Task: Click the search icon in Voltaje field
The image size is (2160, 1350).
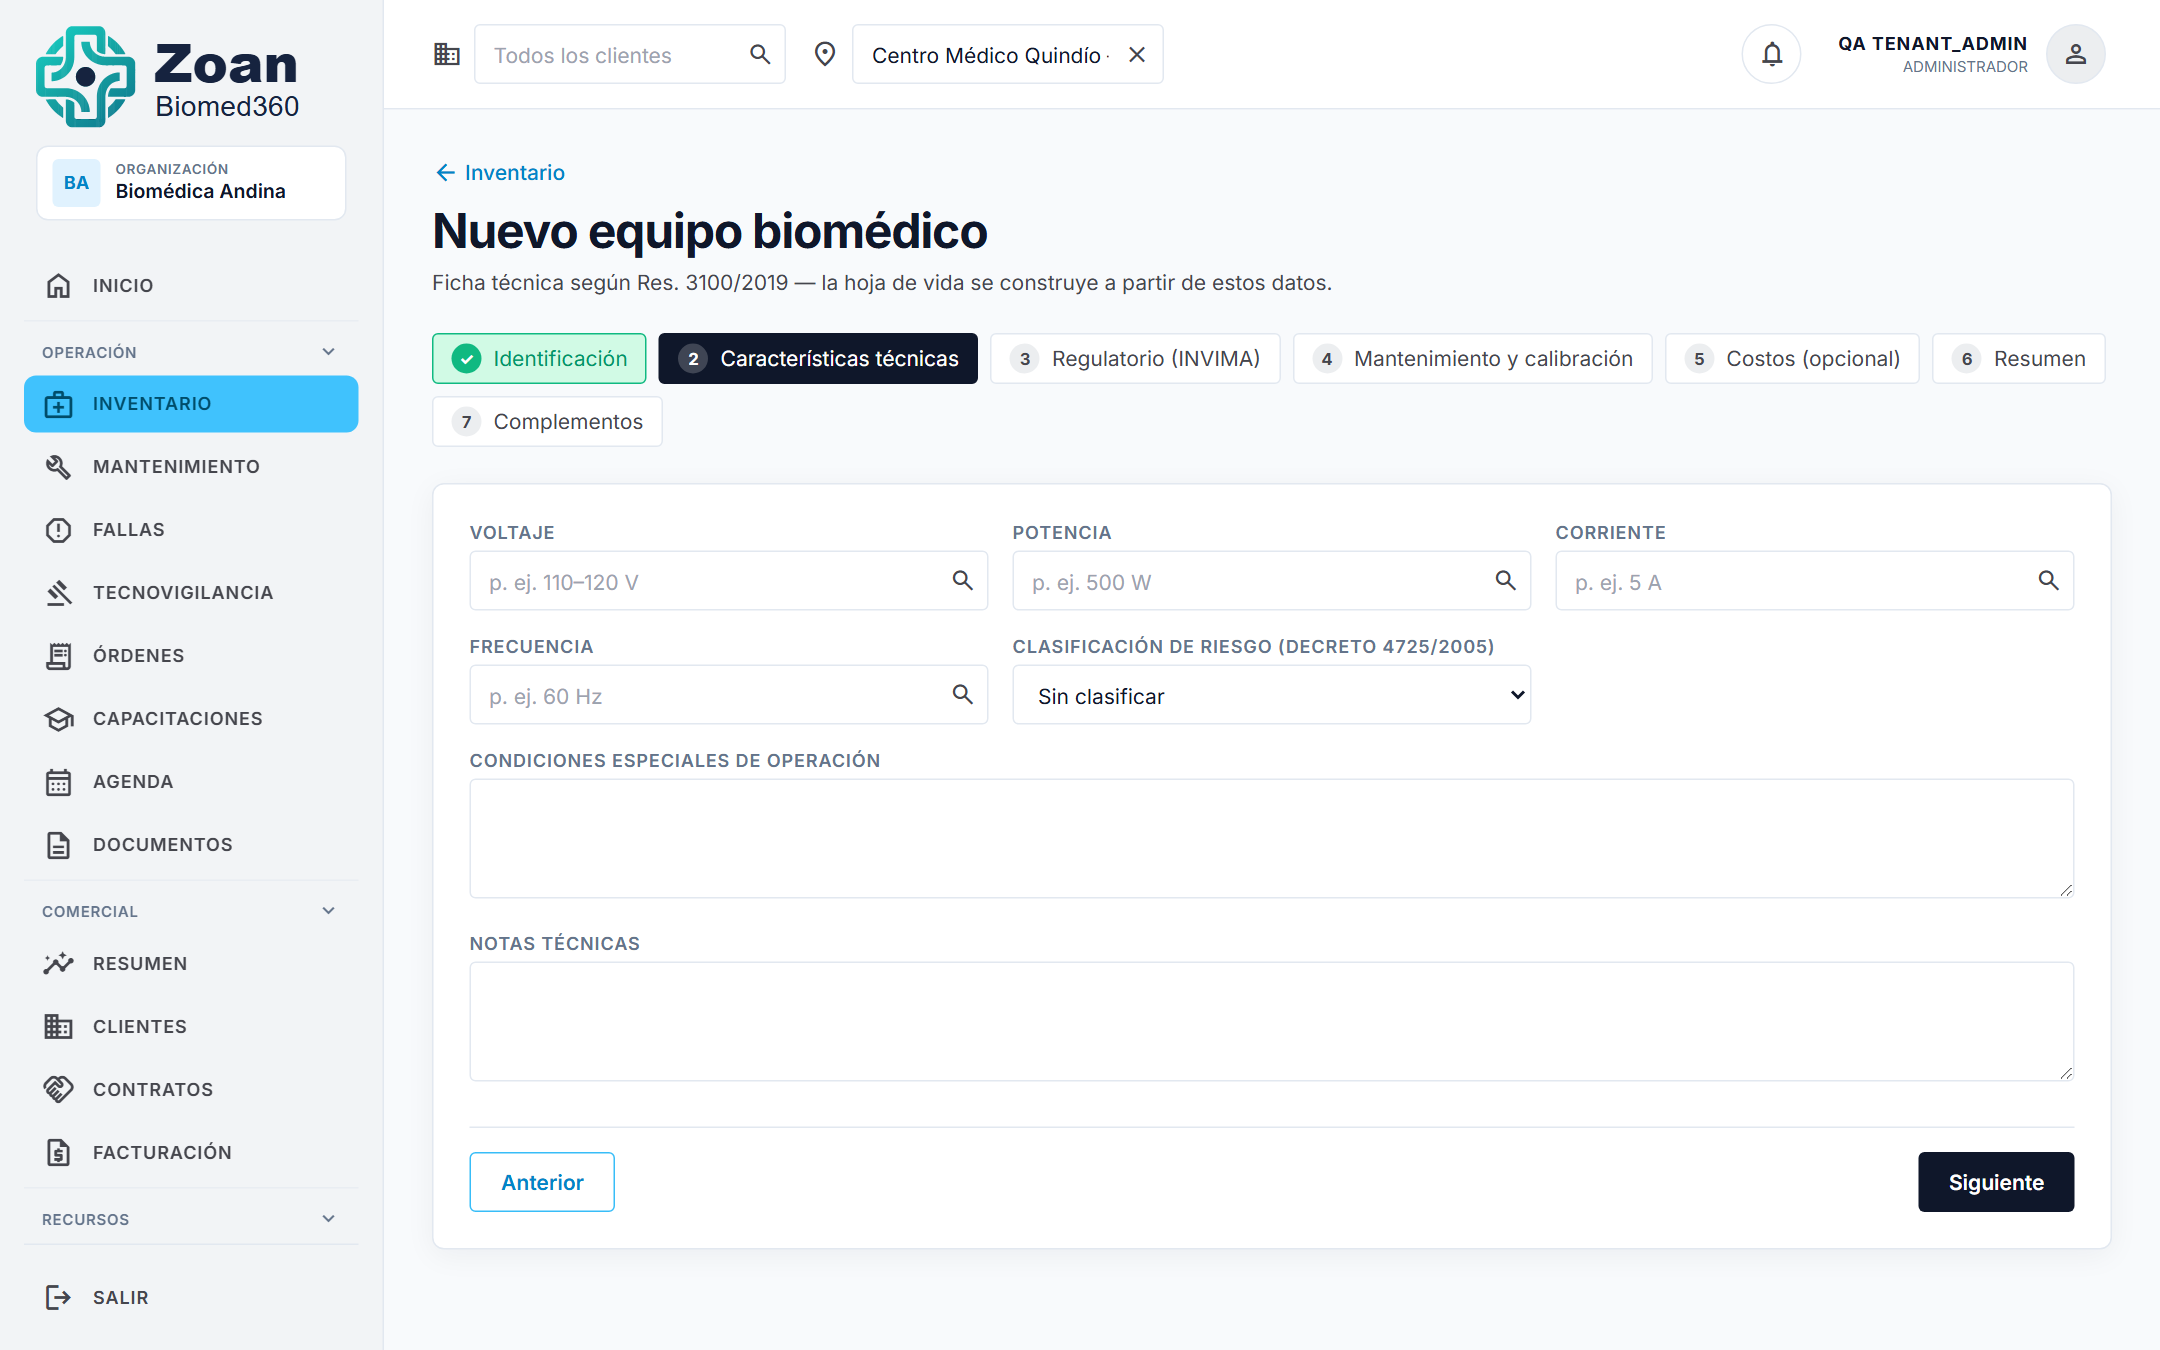Action: (963, 581)
